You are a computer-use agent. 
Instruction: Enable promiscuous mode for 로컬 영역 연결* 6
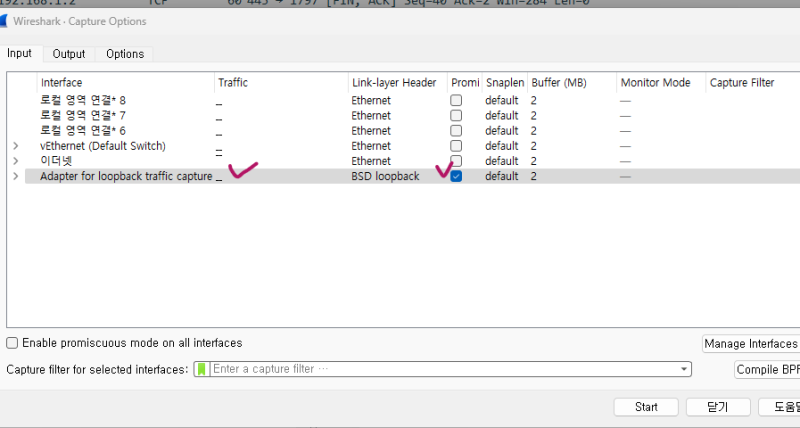(456, 131)
